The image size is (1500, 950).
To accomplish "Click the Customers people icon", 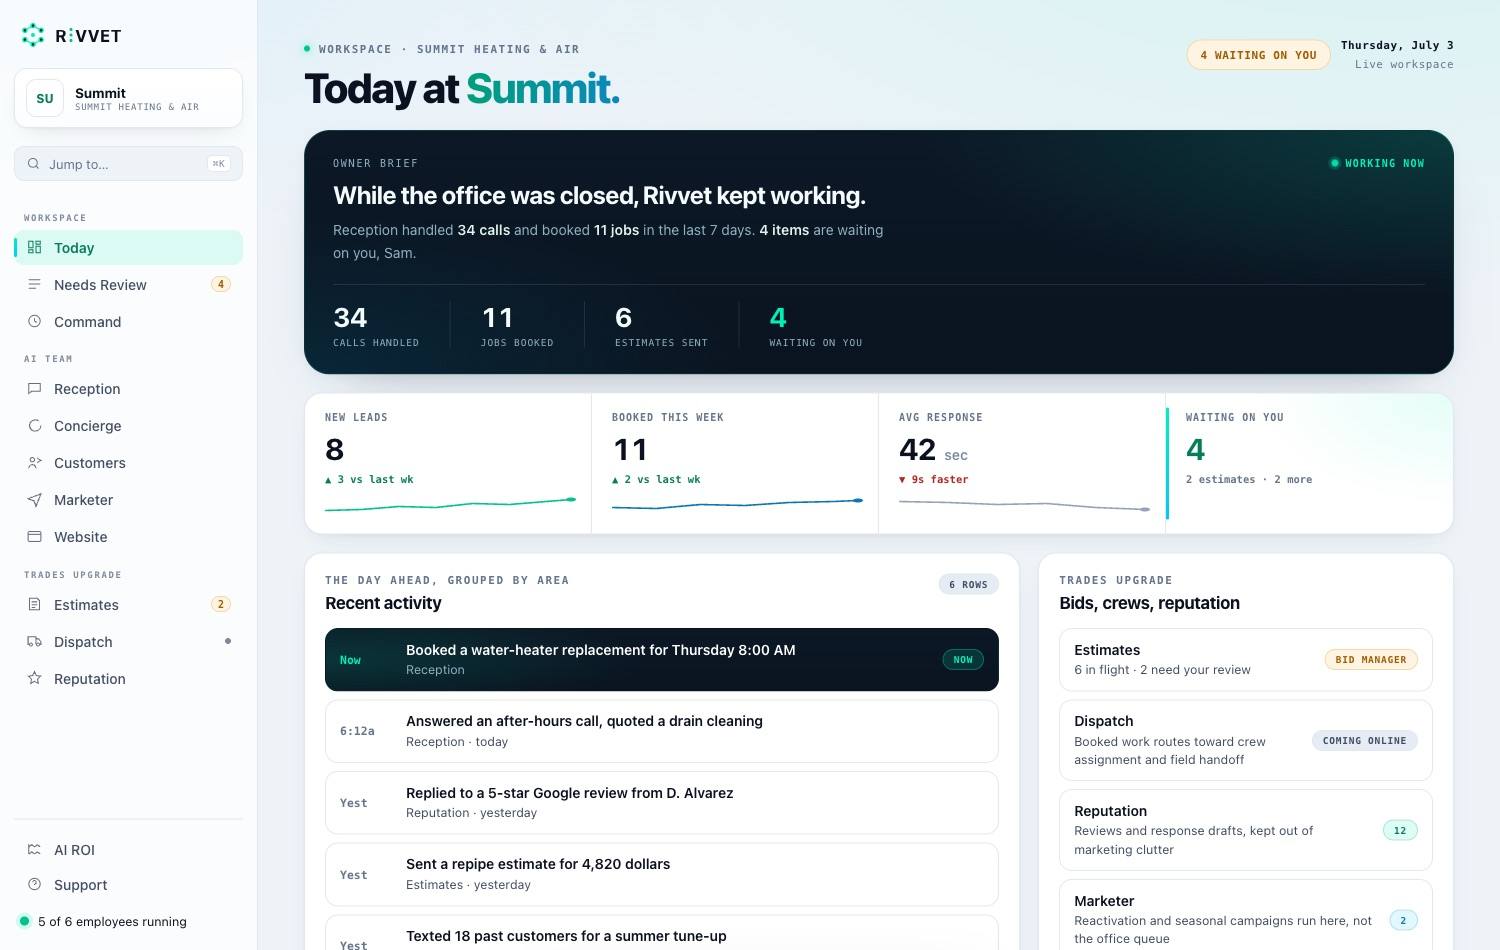I will [x=34, y=462].
